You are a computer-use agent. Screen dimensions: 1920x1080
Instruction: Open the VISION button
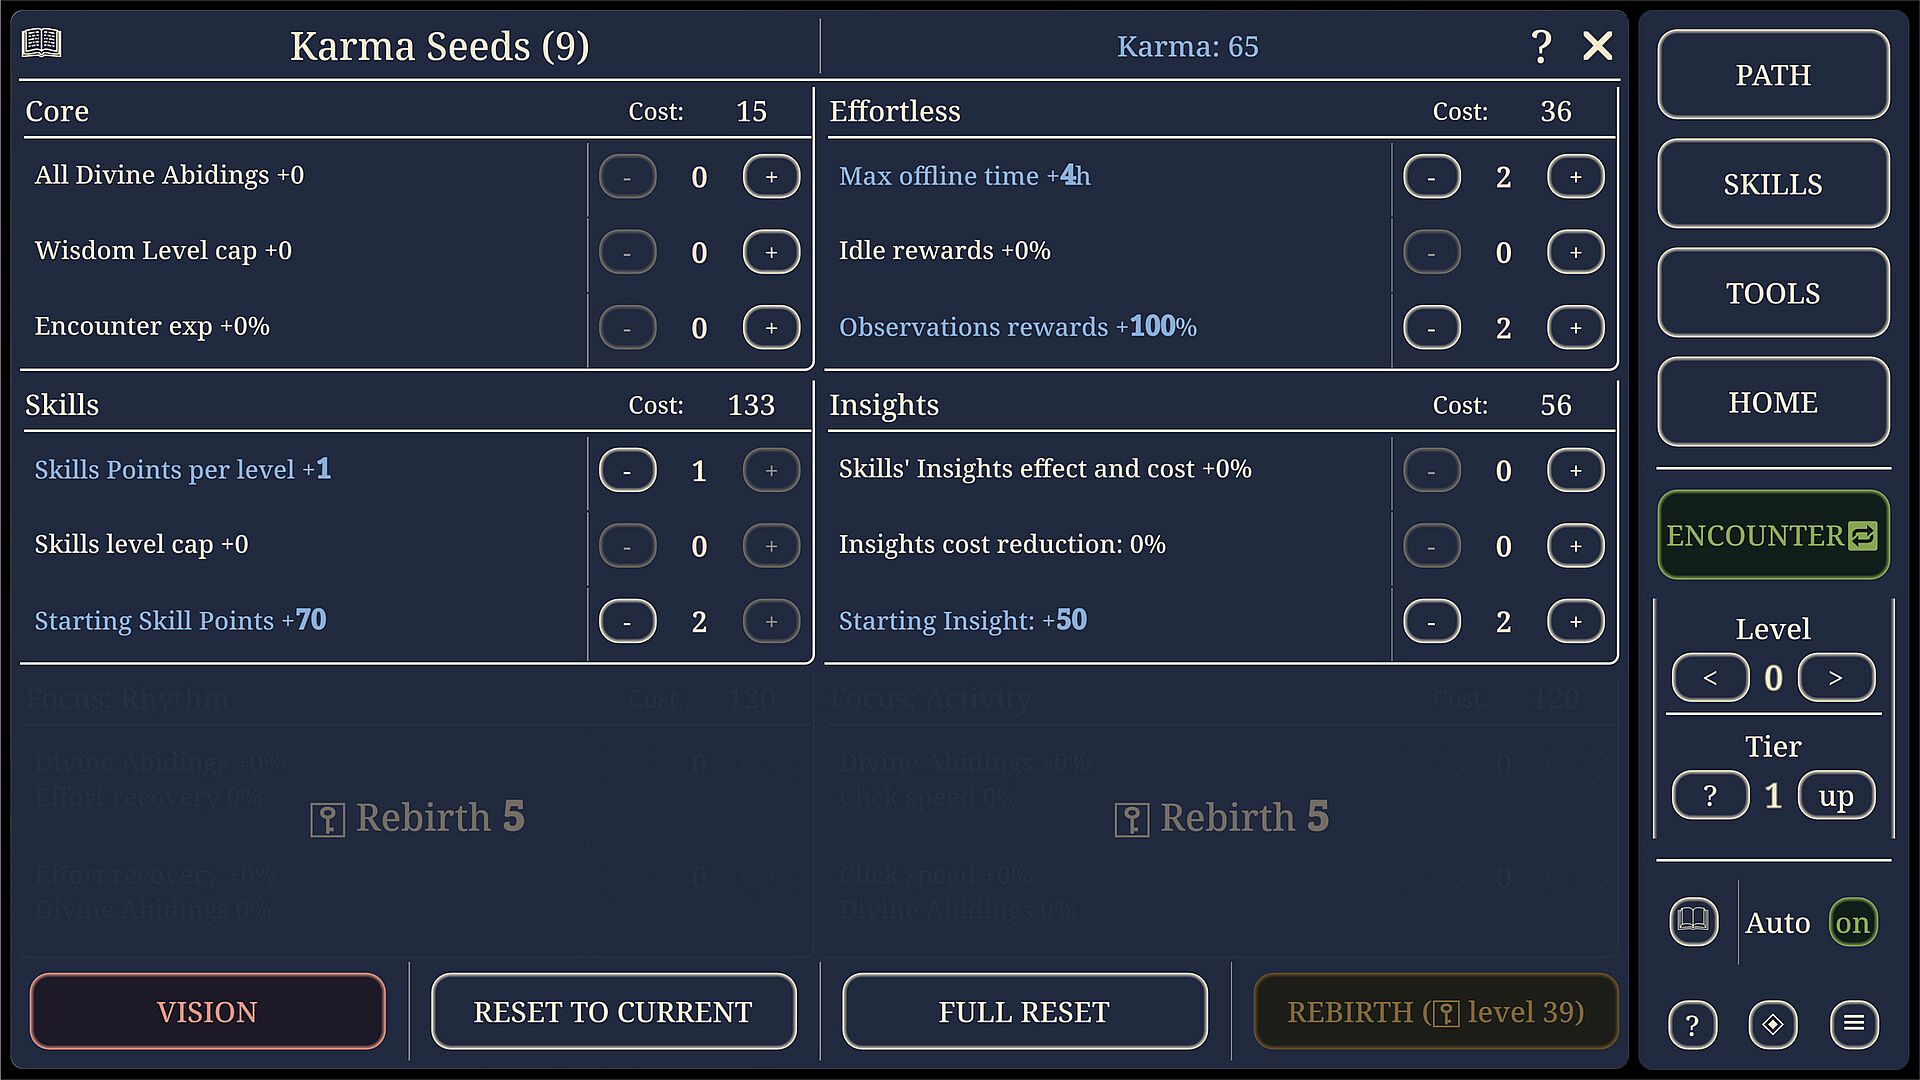[x=207, y=1012]
